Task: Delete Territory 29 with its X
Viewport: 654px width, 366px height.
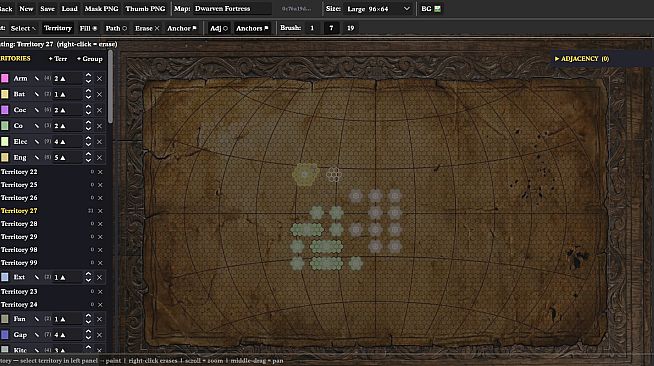Action: point(100,237)
